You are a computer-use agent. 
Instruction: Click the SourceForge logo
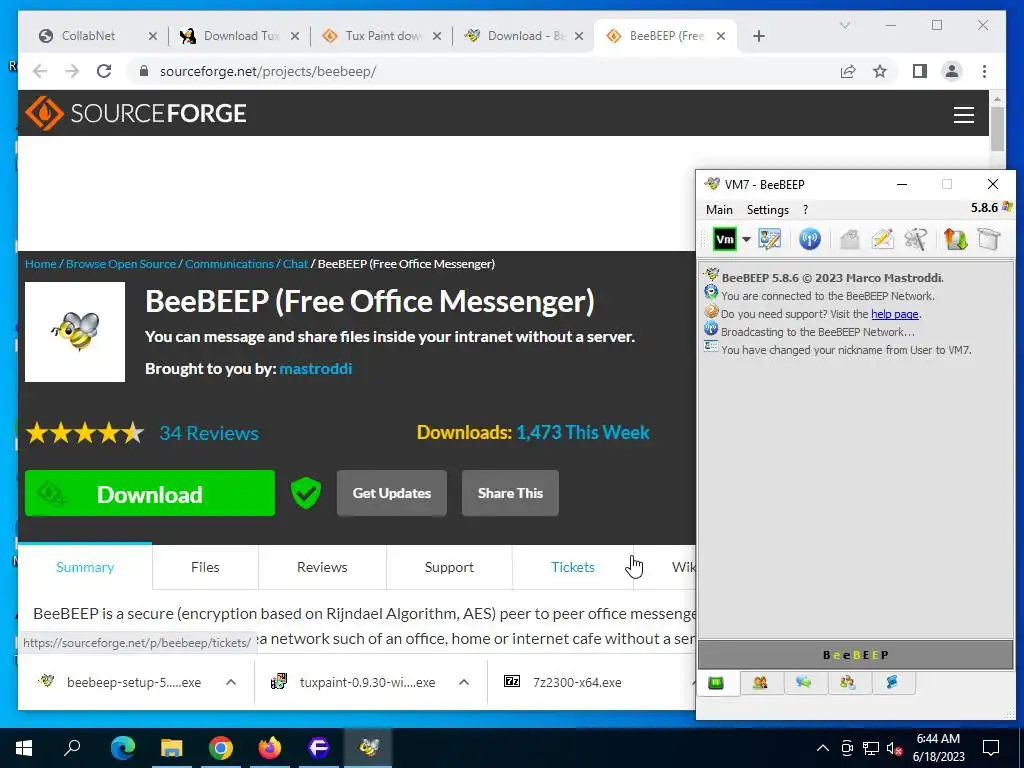tap(136, 113)
